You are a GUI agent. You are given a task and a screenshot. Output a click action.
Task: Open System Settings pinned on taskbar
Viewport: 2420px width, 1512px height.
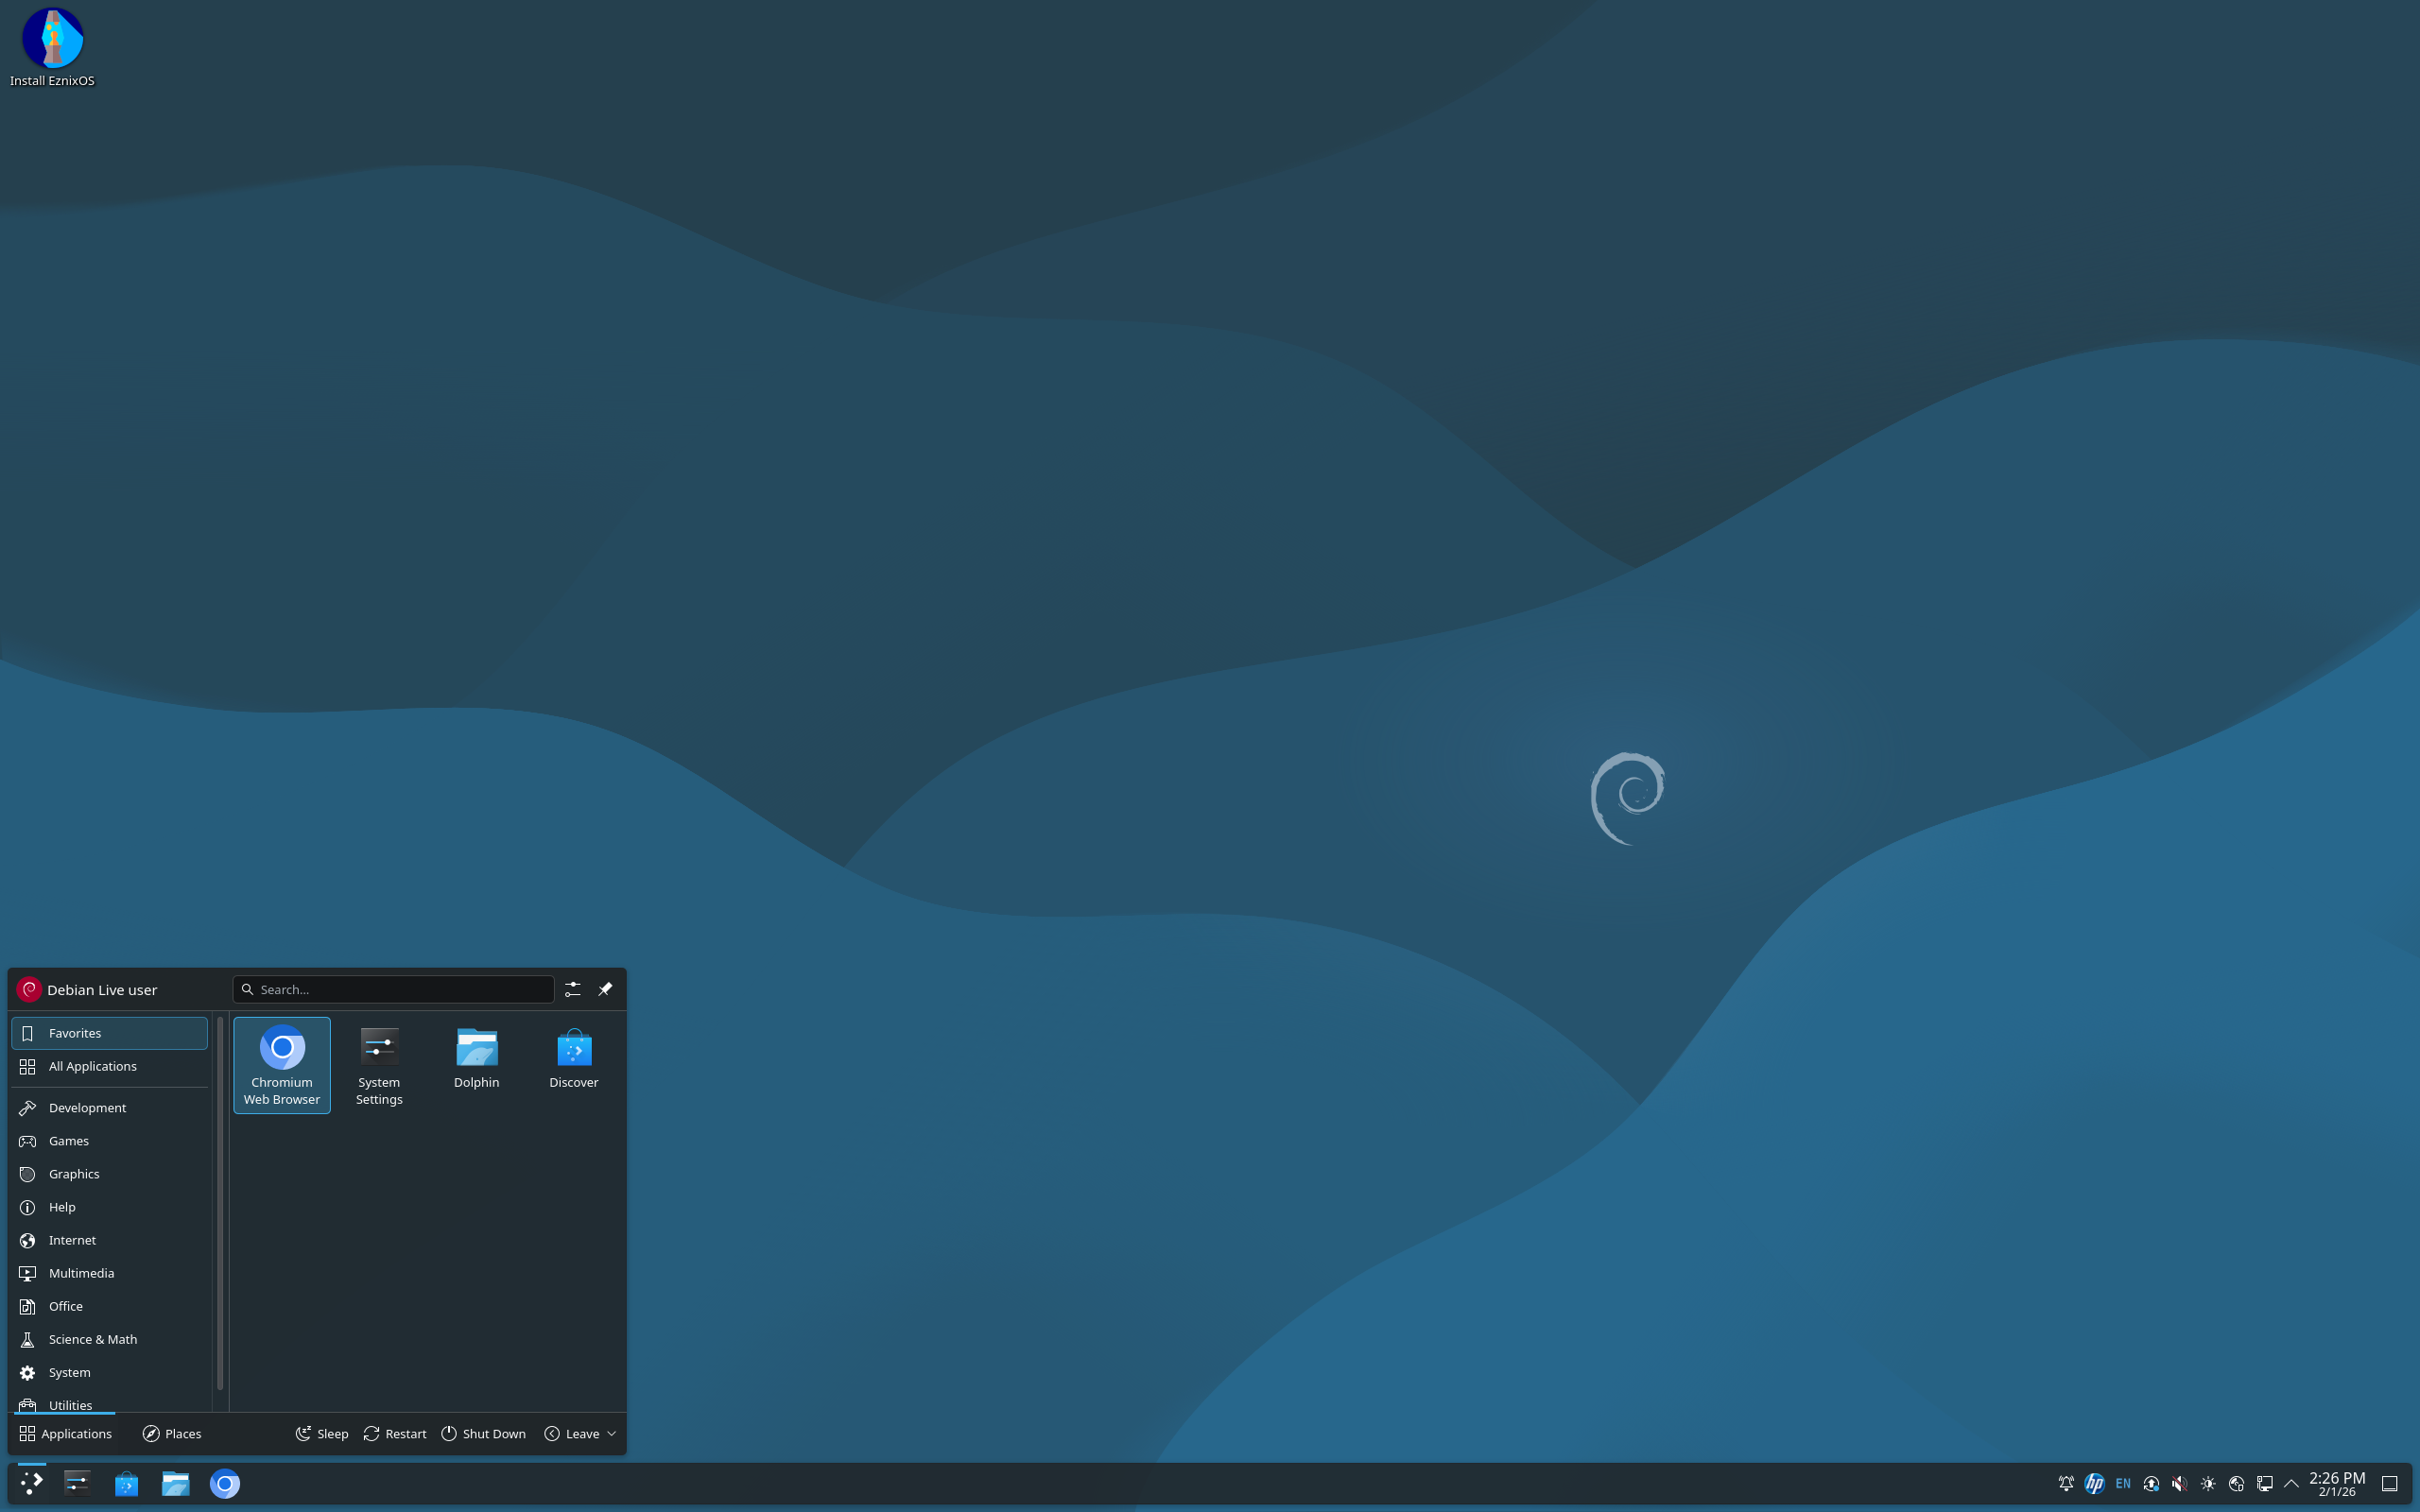coord(77,1483)
